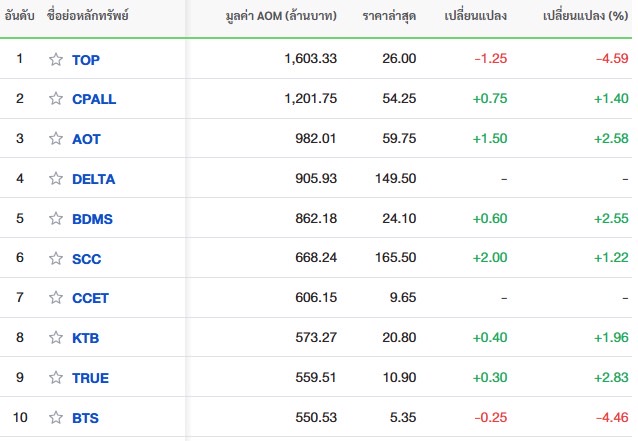Mark KTB with the star icon

(x=56, y=337)
